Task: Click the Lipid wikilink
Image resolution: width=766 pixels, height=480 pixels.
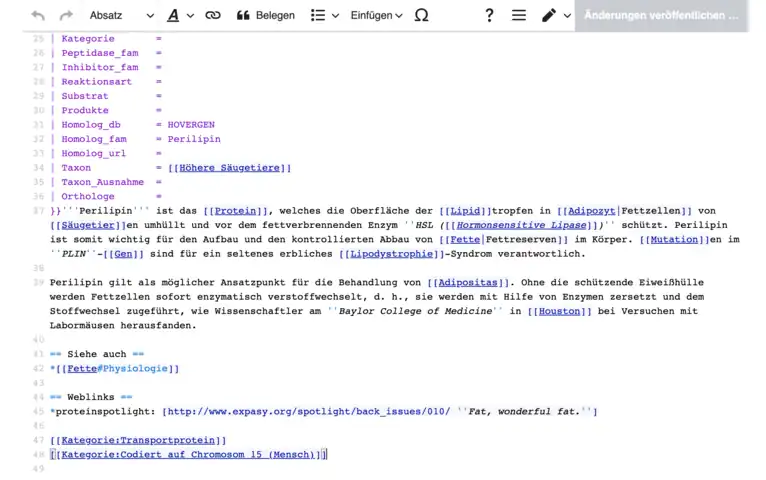Action: (465, 211)
